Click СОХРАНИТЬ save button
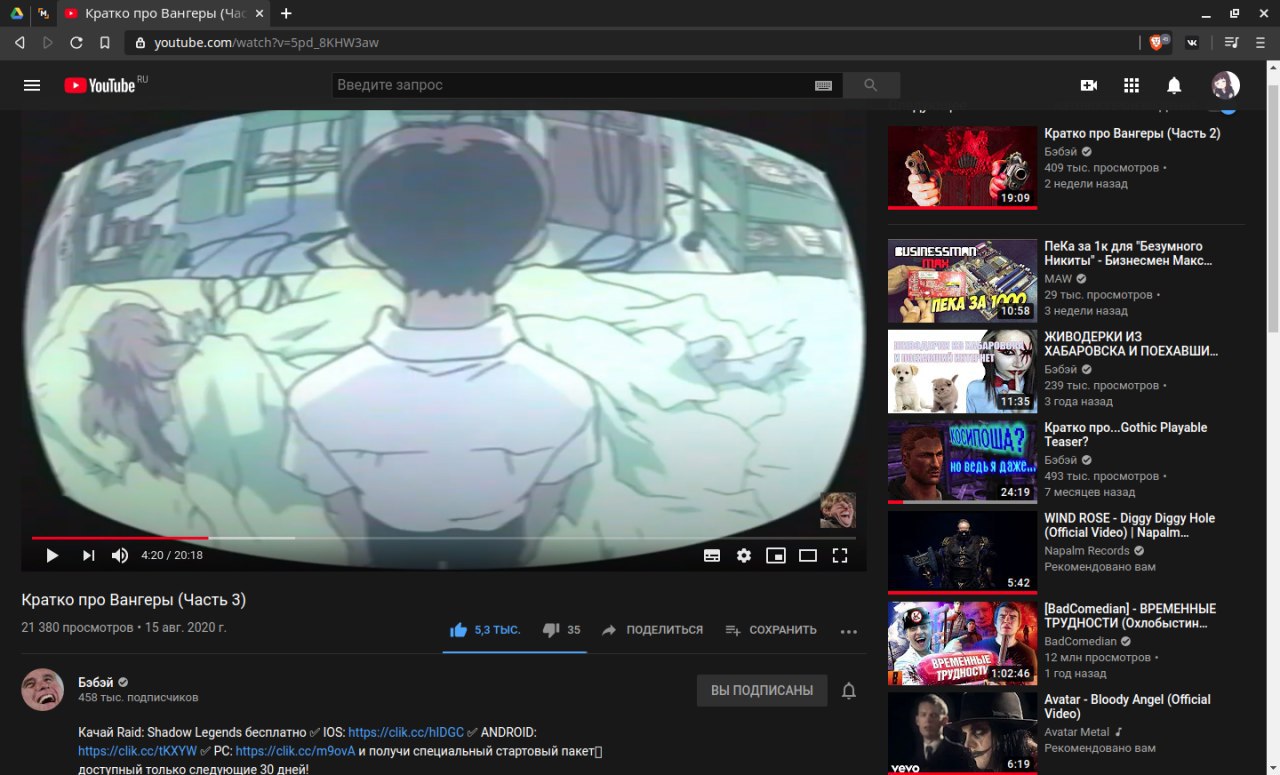1280x775 pixels. coord(771,630)
